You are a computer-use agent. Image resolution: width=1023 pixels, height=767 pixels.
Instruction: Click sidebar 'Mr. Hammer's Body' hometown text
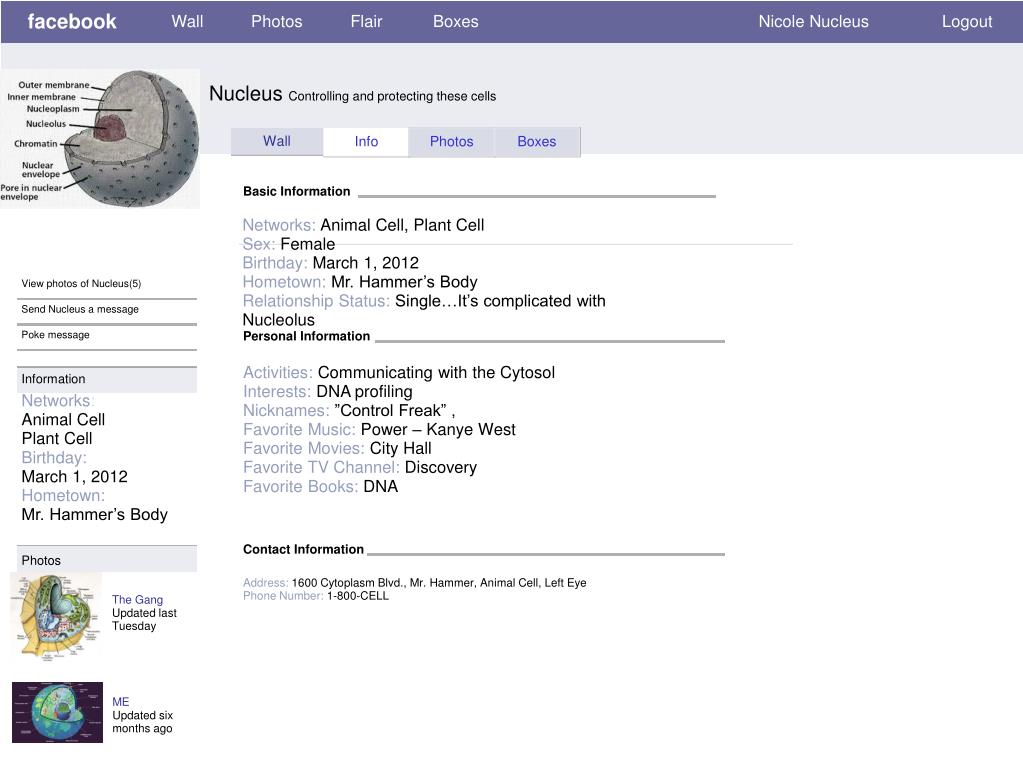click(x=95, y=515)
